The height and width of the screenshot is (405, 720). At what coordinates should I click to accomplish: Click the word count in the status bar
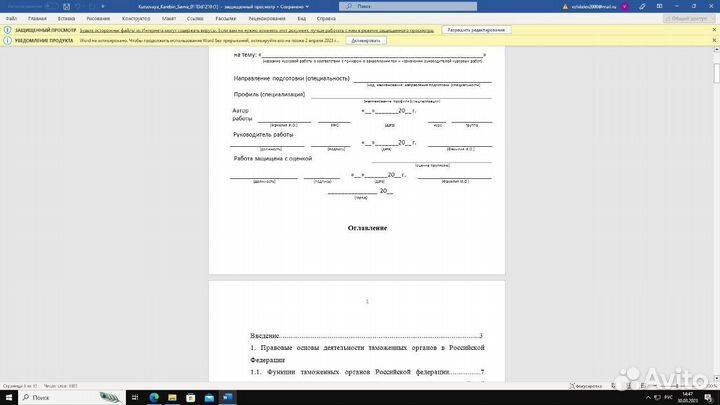56,386
